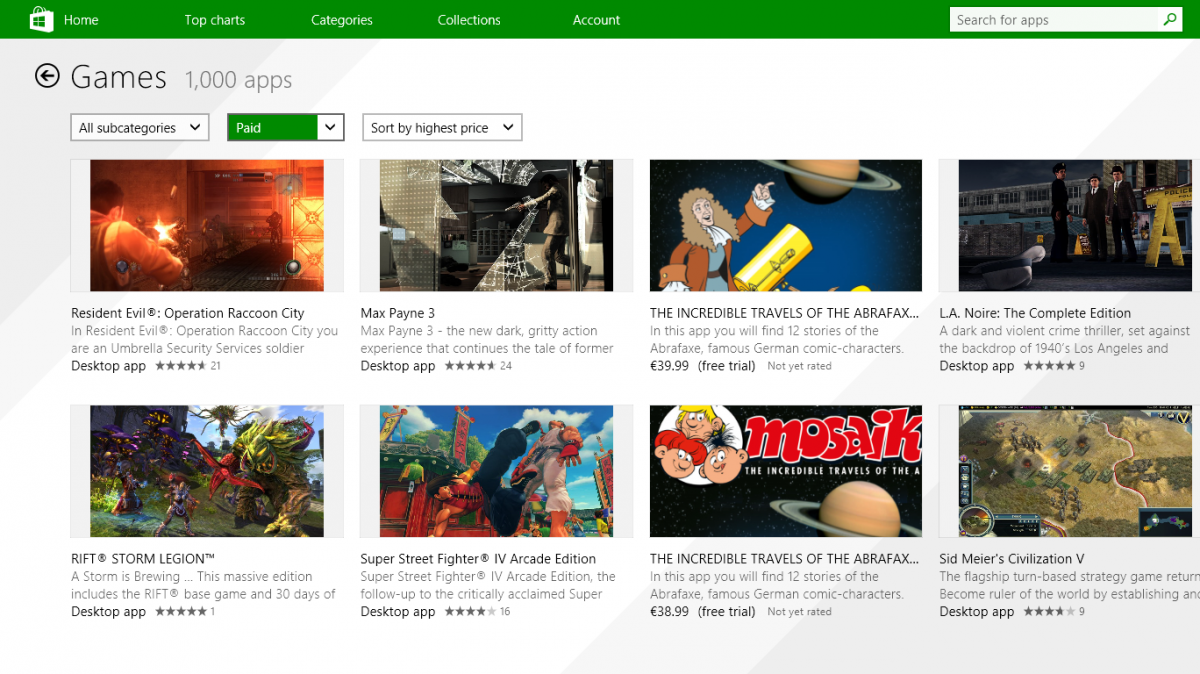Expand the Paid price filter dropdown
The height and width of the screenshot is (674, 1200).
tap(286, 127)
